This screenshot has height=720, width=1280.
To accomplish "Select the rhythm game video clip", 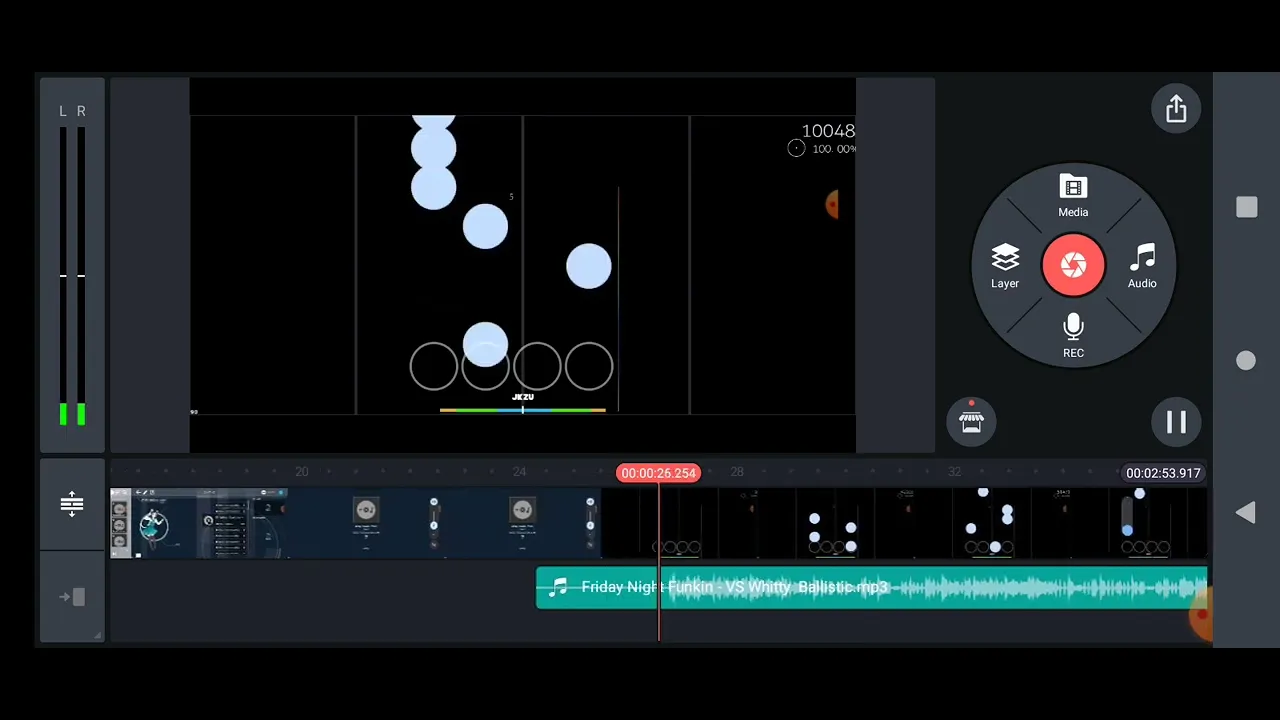I will 903,523.
